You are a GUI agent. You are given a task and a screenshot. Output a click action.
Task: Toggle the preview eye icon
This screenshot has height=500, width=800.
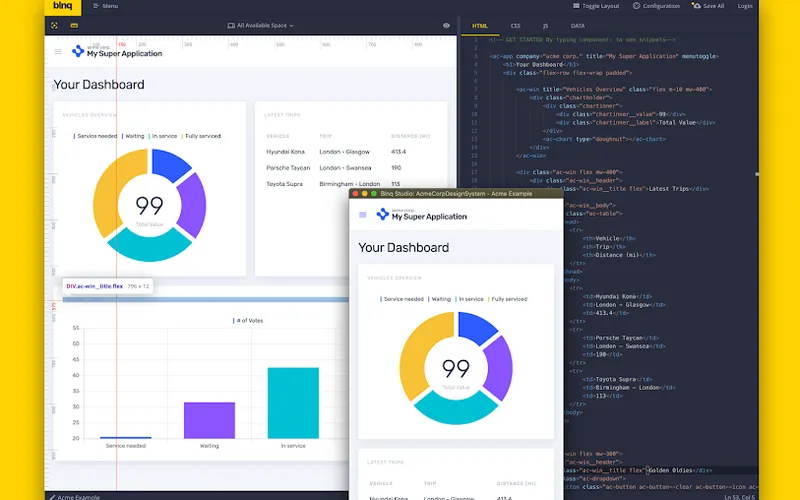pyautogui.click(x=446, y=25)
